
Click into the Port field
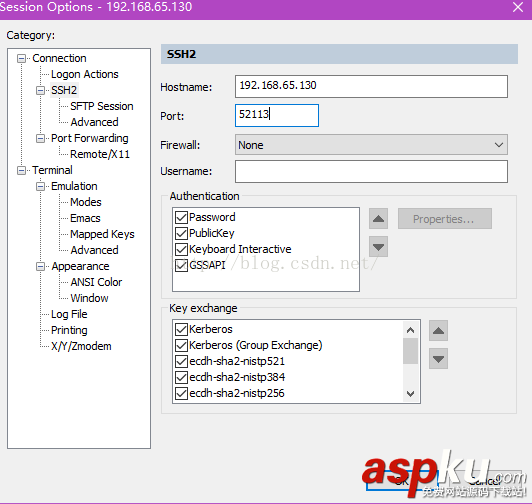pyautogui.click(x=277, y=115)
